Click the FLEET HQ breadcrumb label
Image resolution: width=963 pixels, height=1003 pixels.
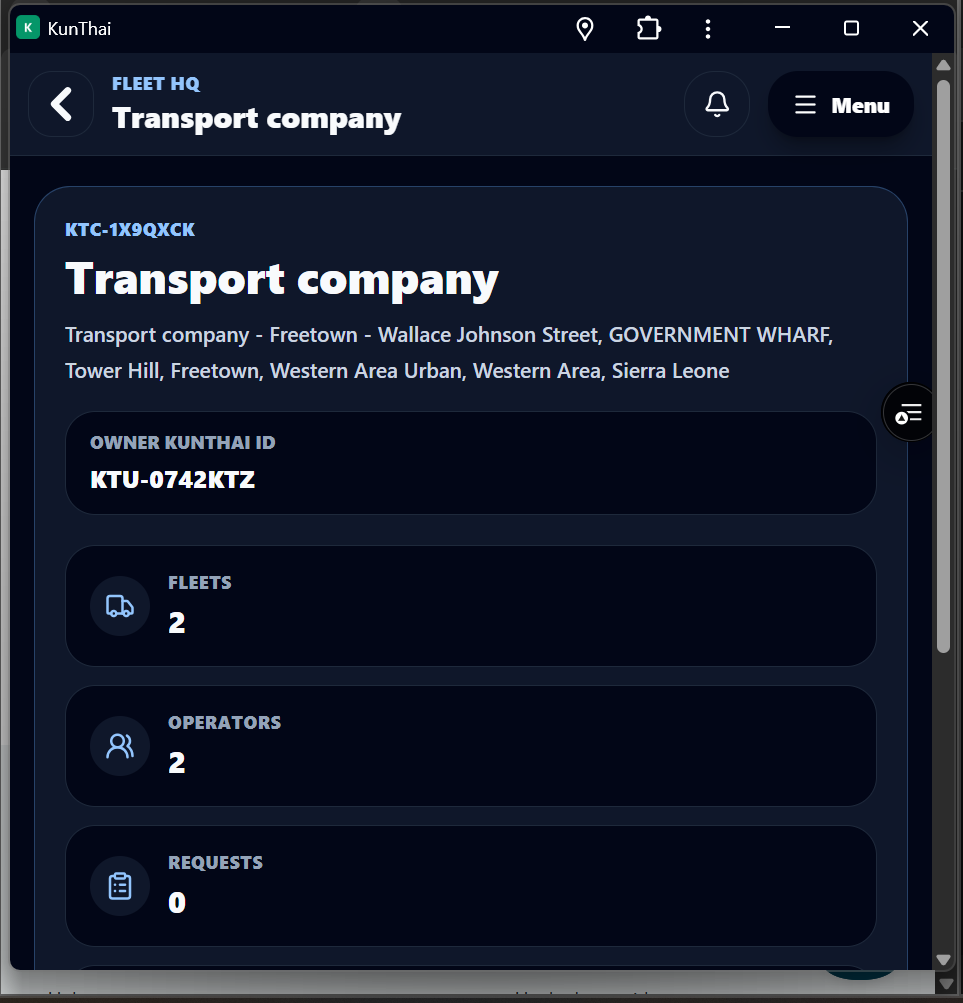point(155,84)
